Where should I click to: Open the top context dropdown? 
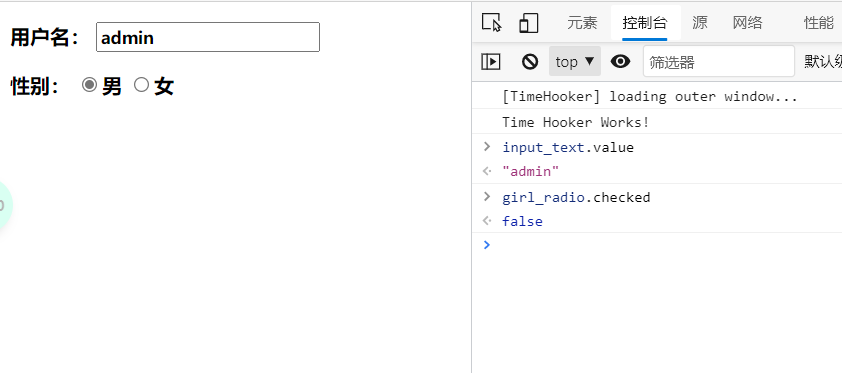(575, 62)
